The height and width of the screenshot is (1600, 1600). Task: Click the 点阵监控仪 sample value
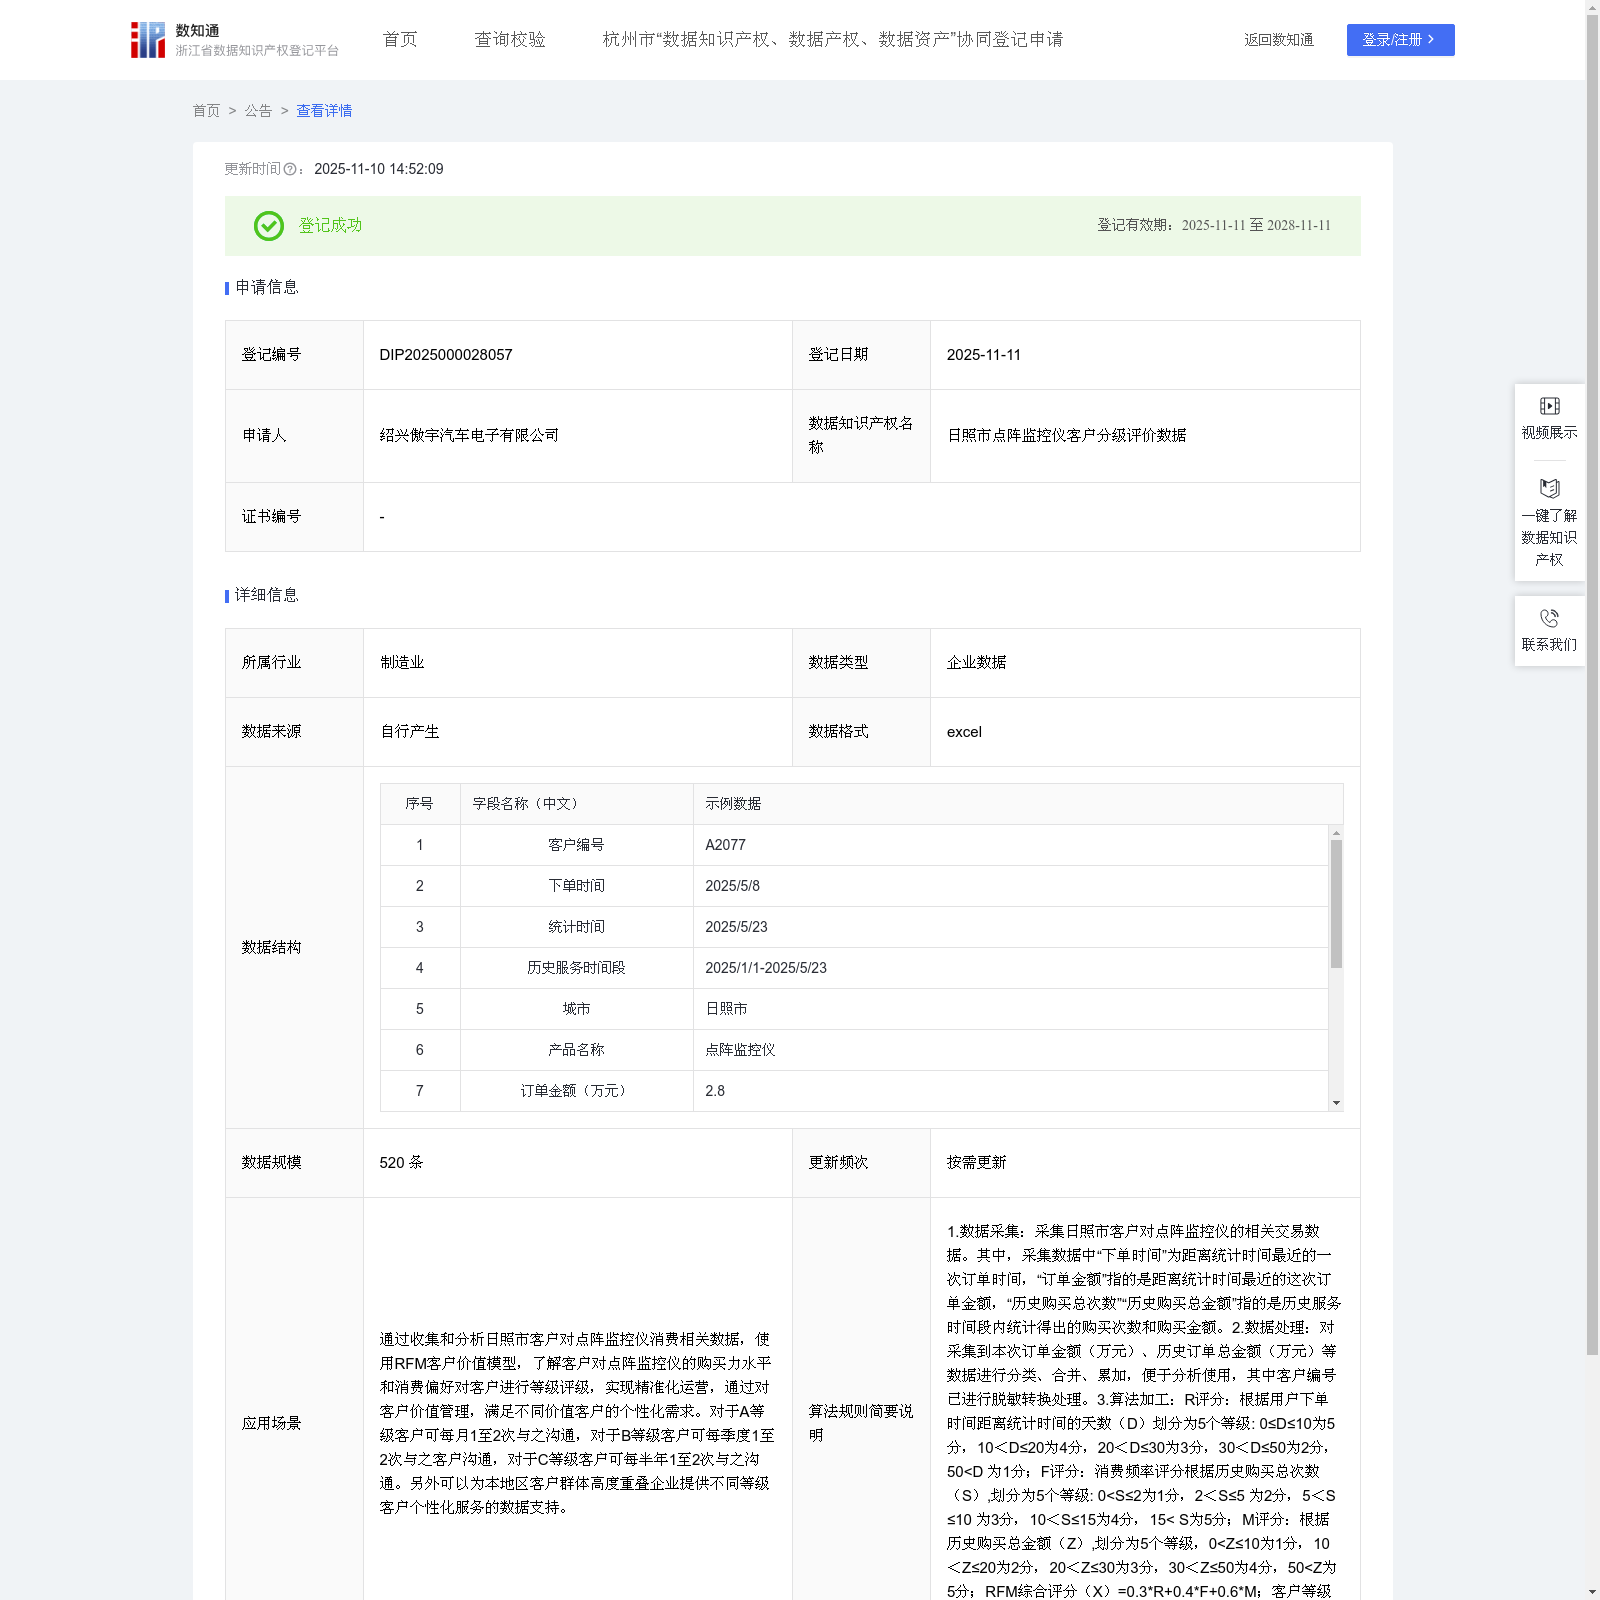pos(740,1050)
